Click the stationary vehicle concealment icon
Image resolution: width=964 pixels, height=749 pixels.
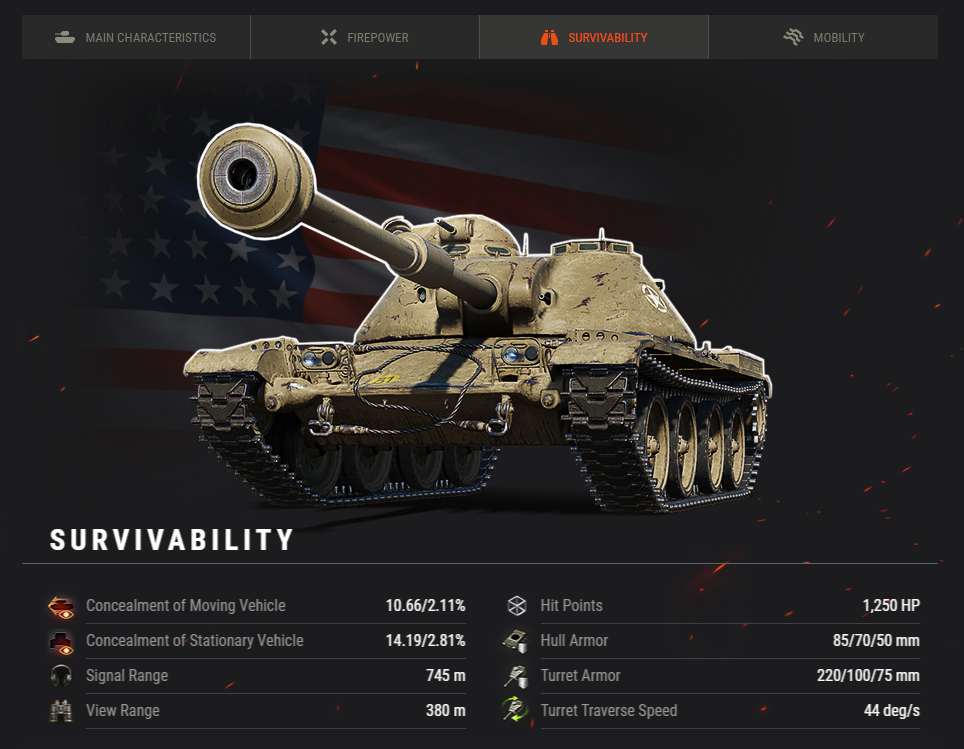point(61,642)
